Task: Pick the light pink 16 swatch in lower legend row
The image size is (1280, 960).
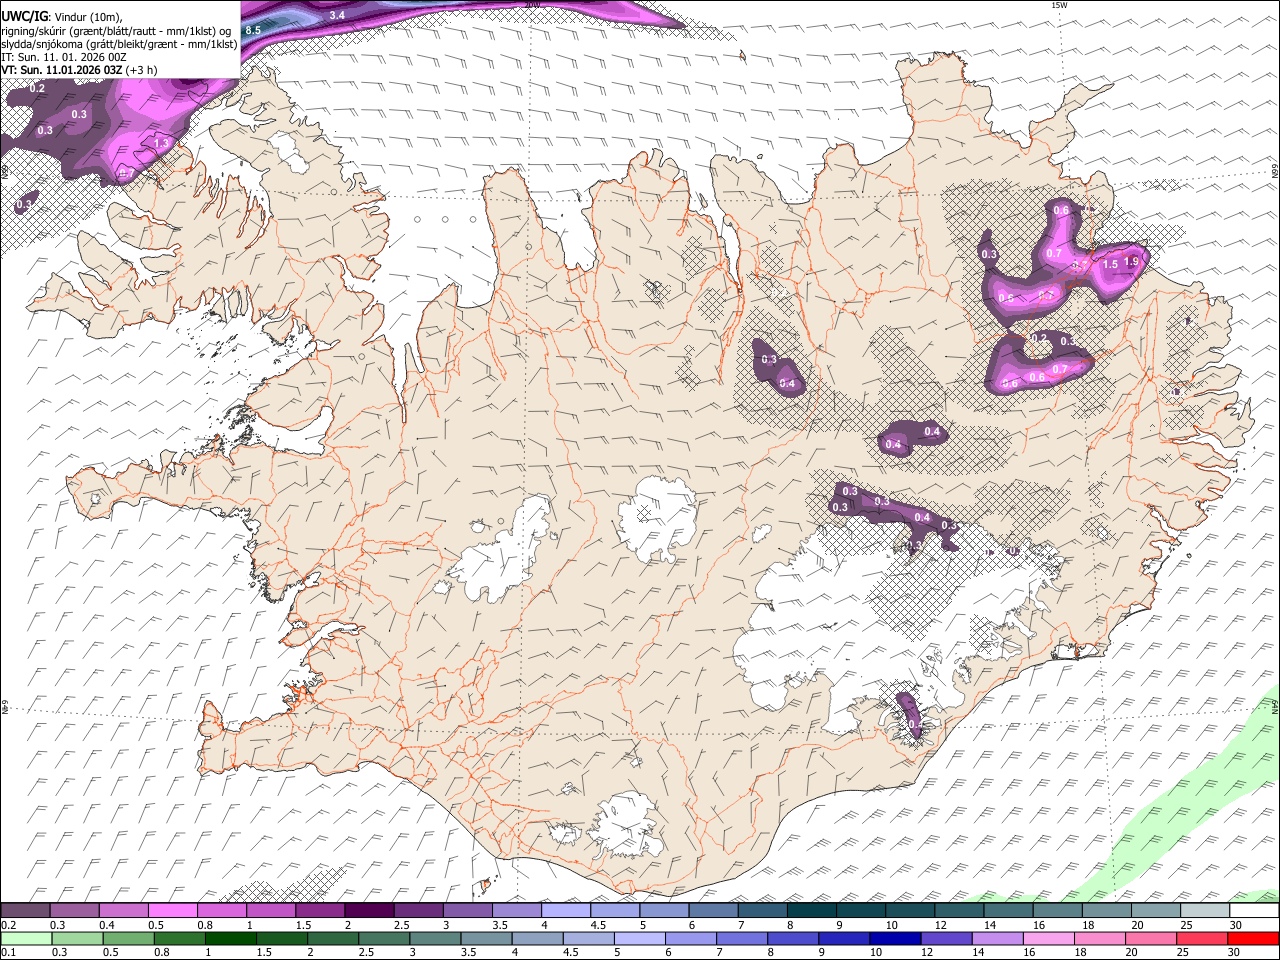Action: [1048, 938]
